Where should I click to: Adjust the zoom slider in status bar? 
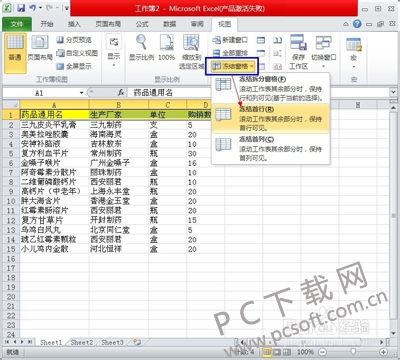(353, 352)
